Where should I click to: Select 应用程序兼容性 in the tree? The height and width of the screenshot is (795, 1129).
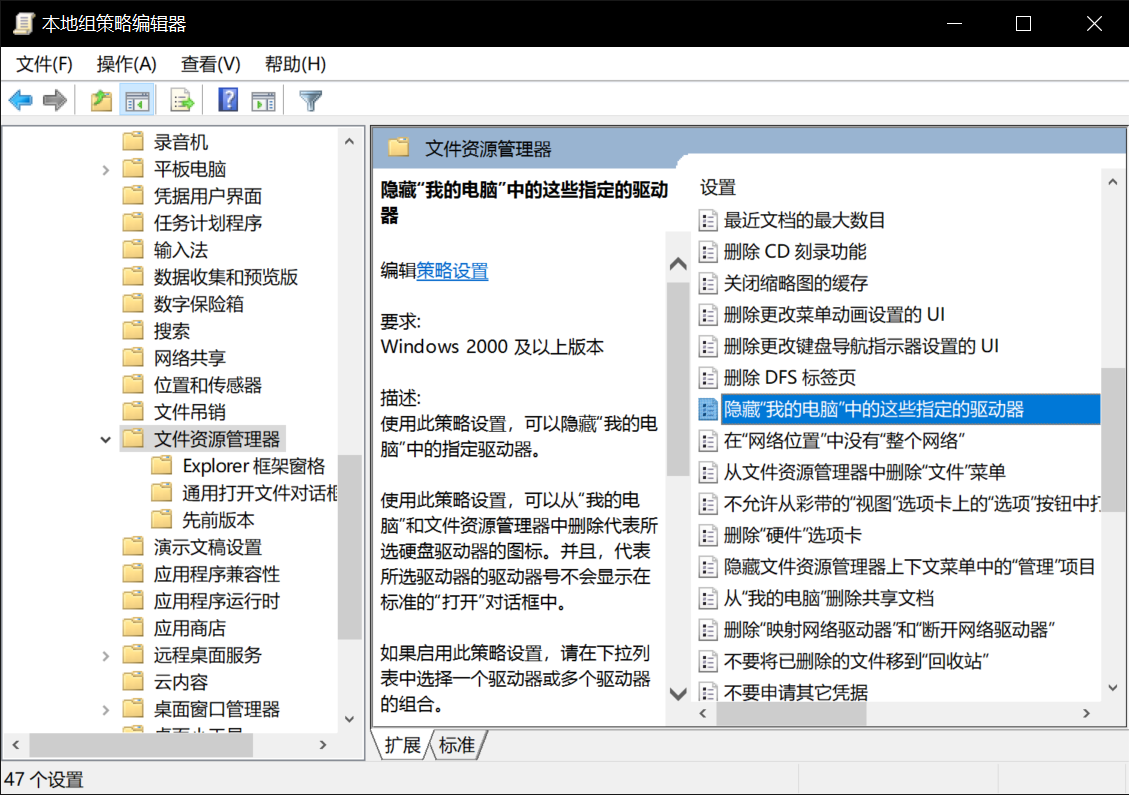[x=216, y=575]
